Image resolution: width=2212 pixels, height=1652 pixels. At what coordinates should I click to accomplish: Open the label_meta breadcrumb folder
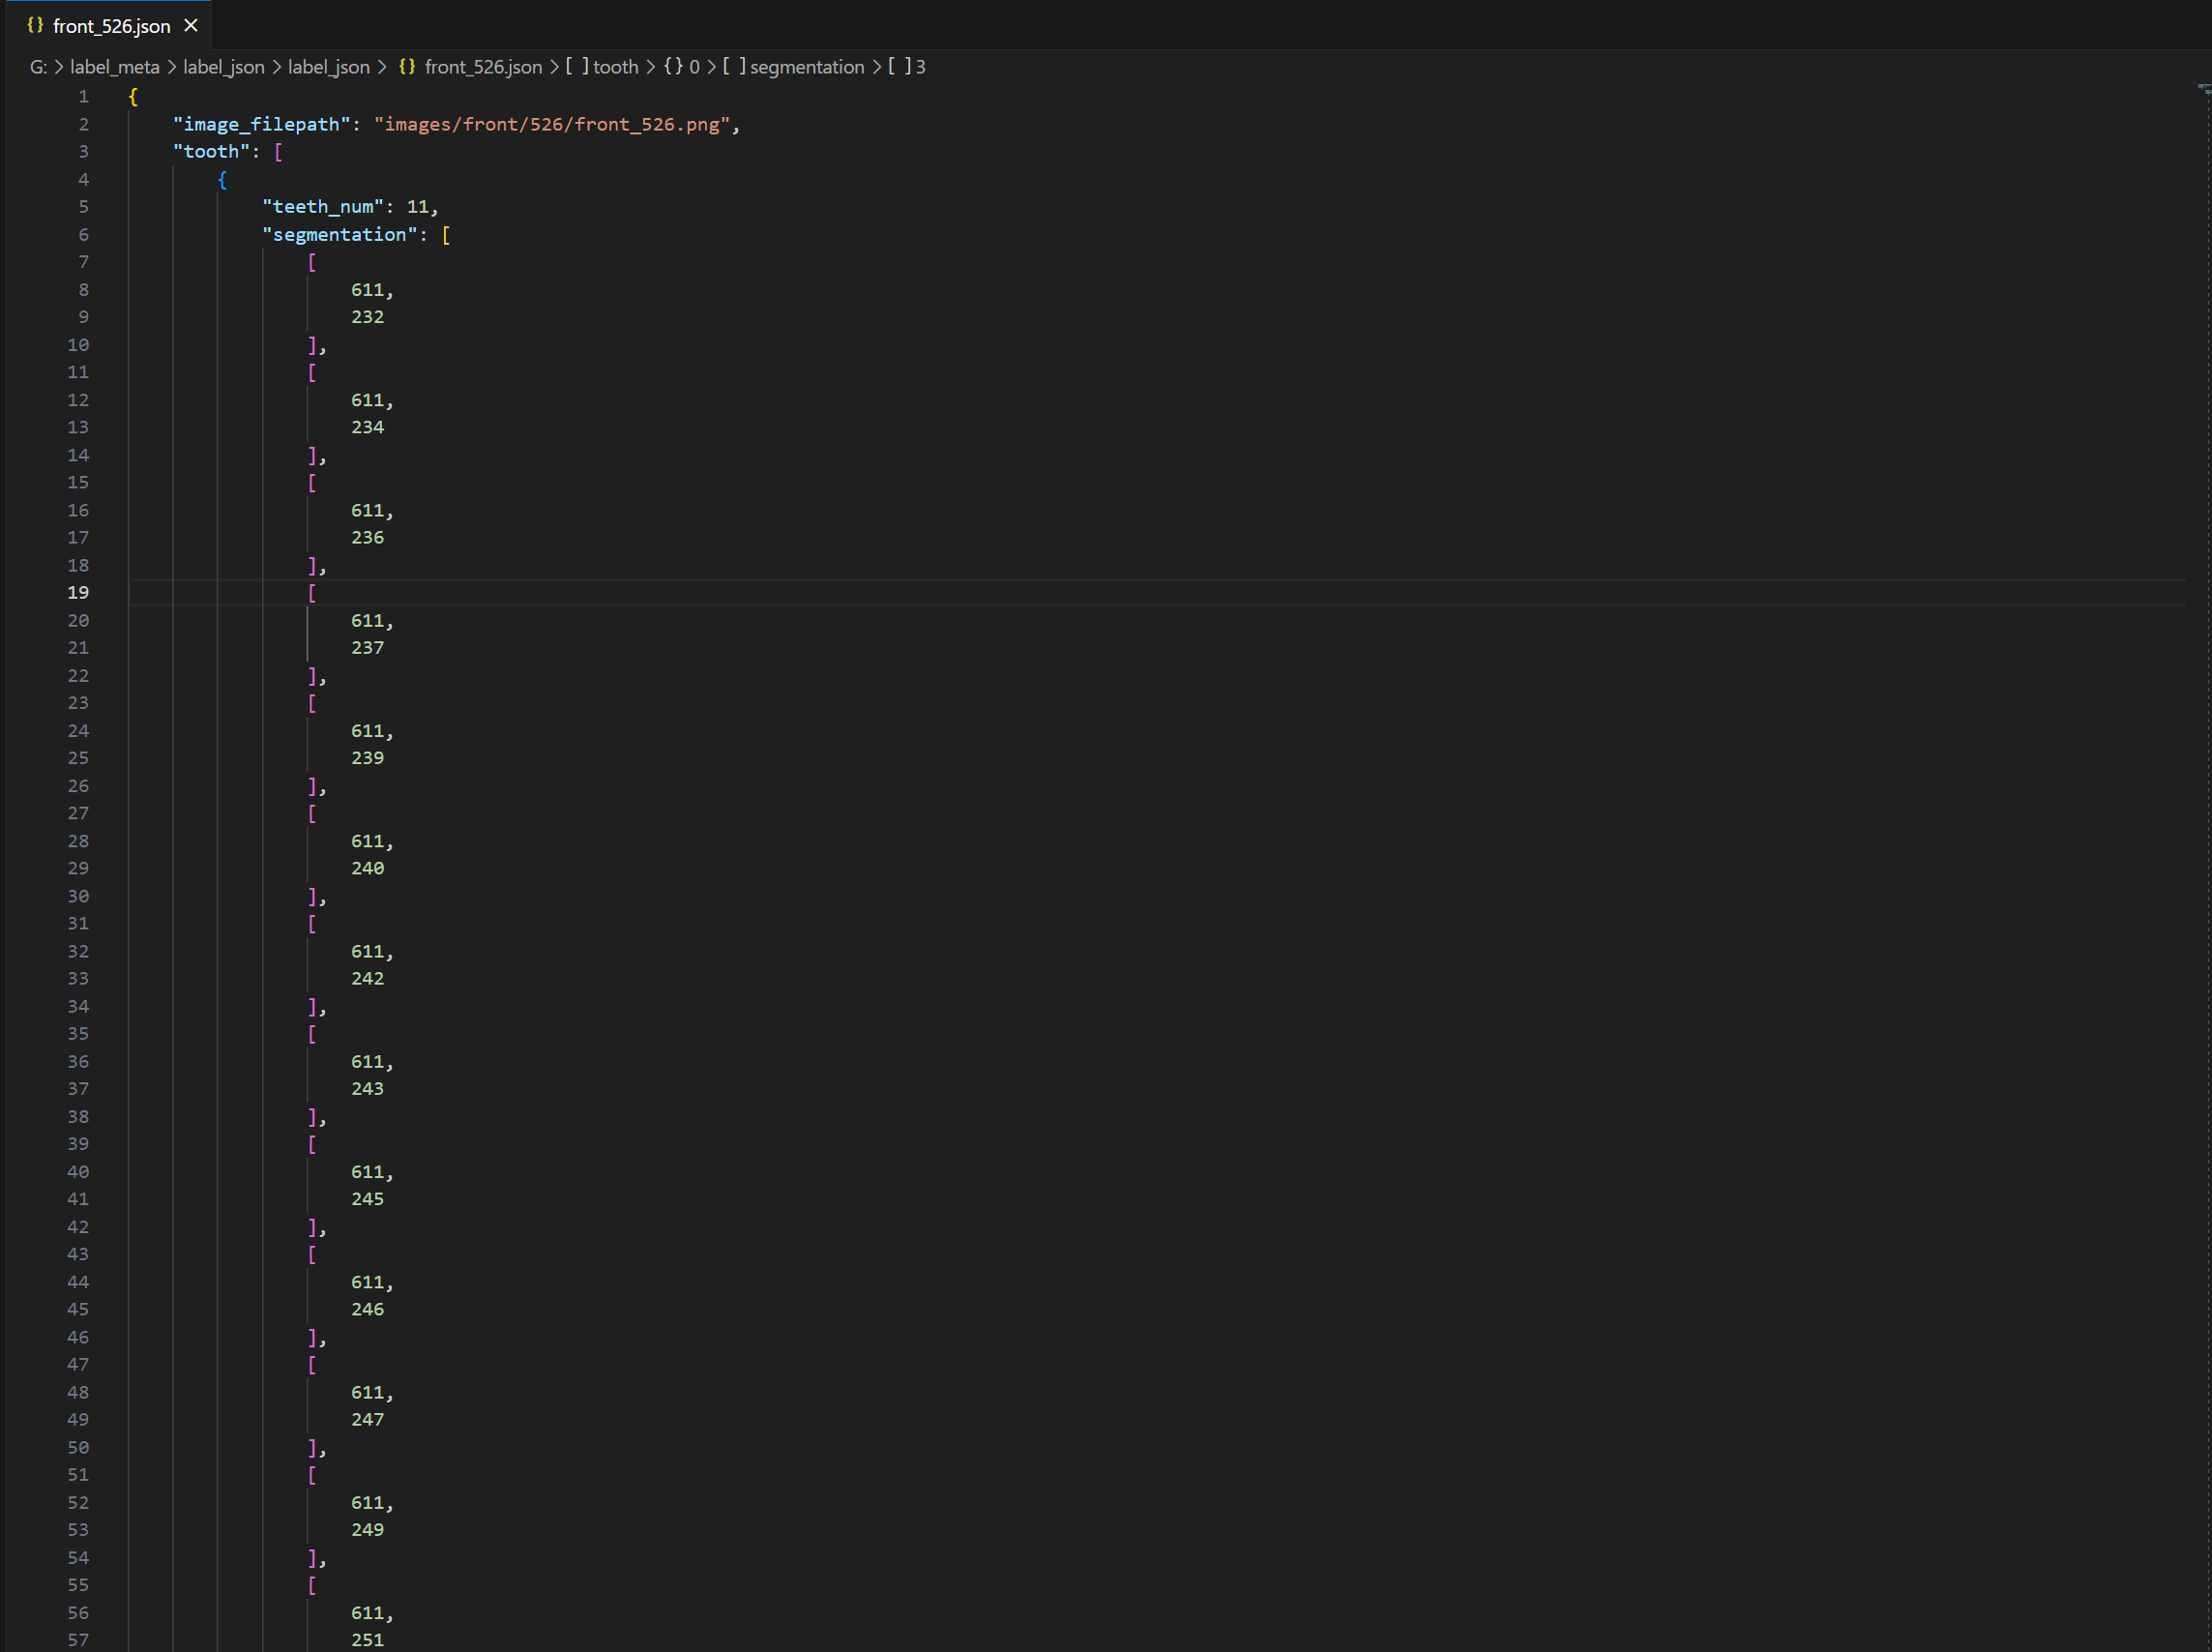pyautogui.click(x=114, y=67)
